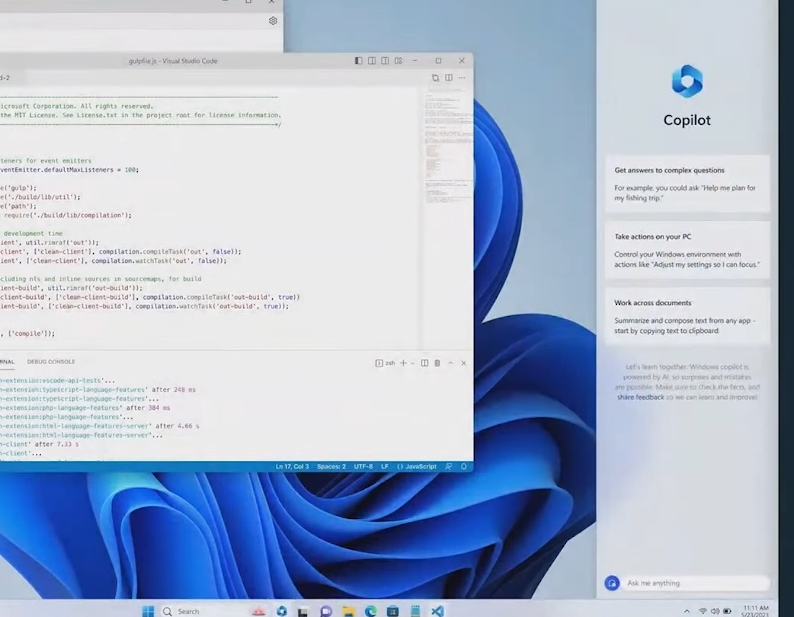Open Copilot from the taskbar

click(282, 611)
